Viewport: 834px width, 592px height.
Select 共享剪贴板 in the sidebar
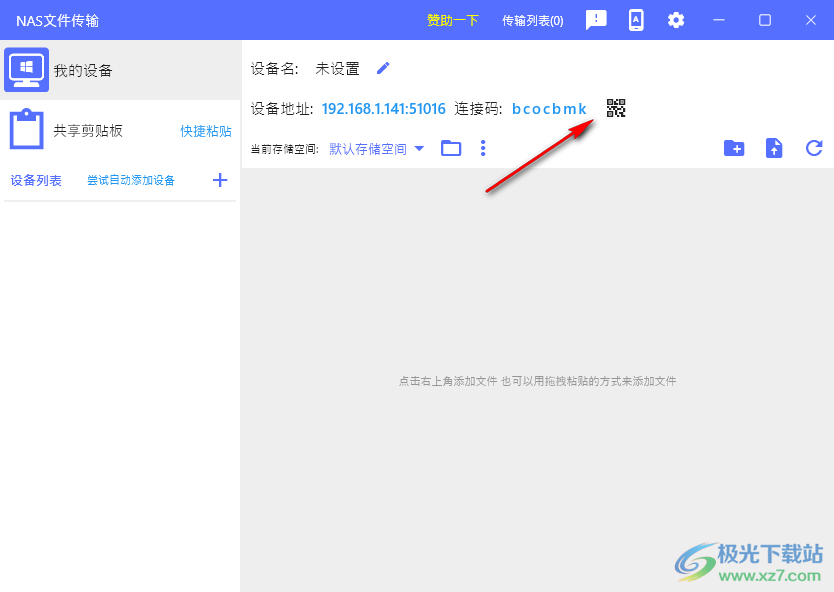click(x=88, y=130)
